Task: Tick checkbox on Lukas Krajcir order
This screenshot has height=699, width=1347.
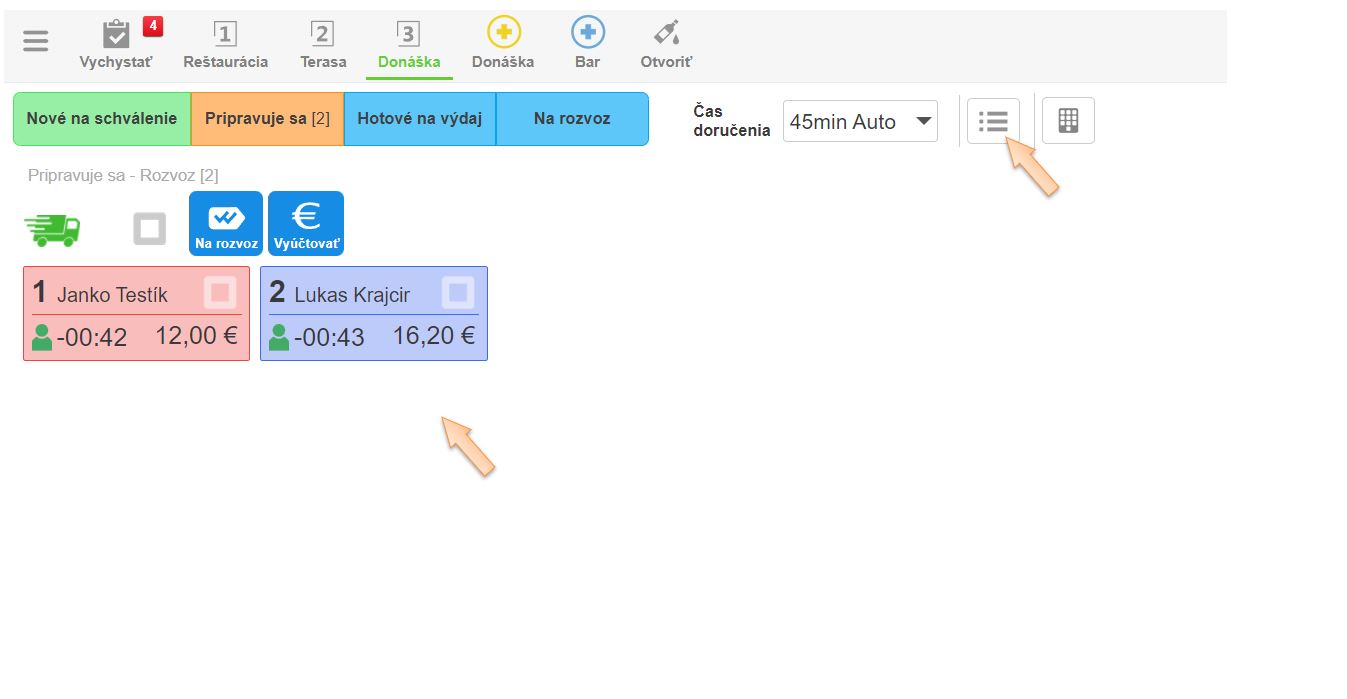Action: click(458, 292)
